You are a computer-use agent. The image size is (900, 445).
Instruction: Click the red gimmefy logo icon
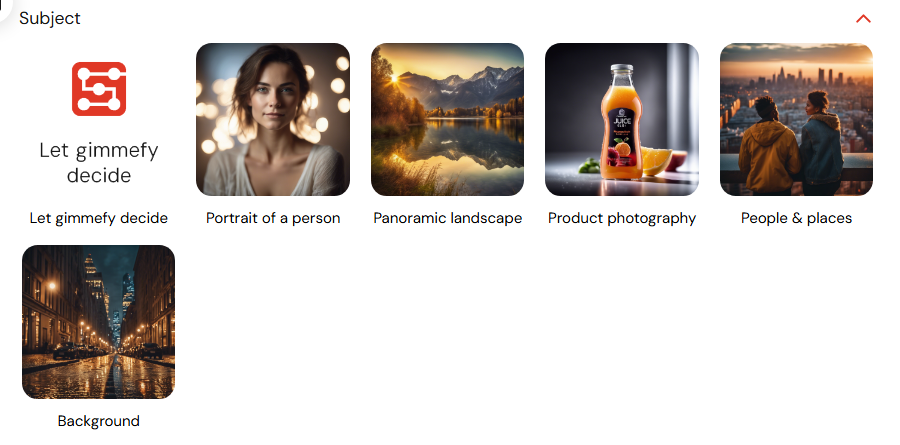(99, 89)
